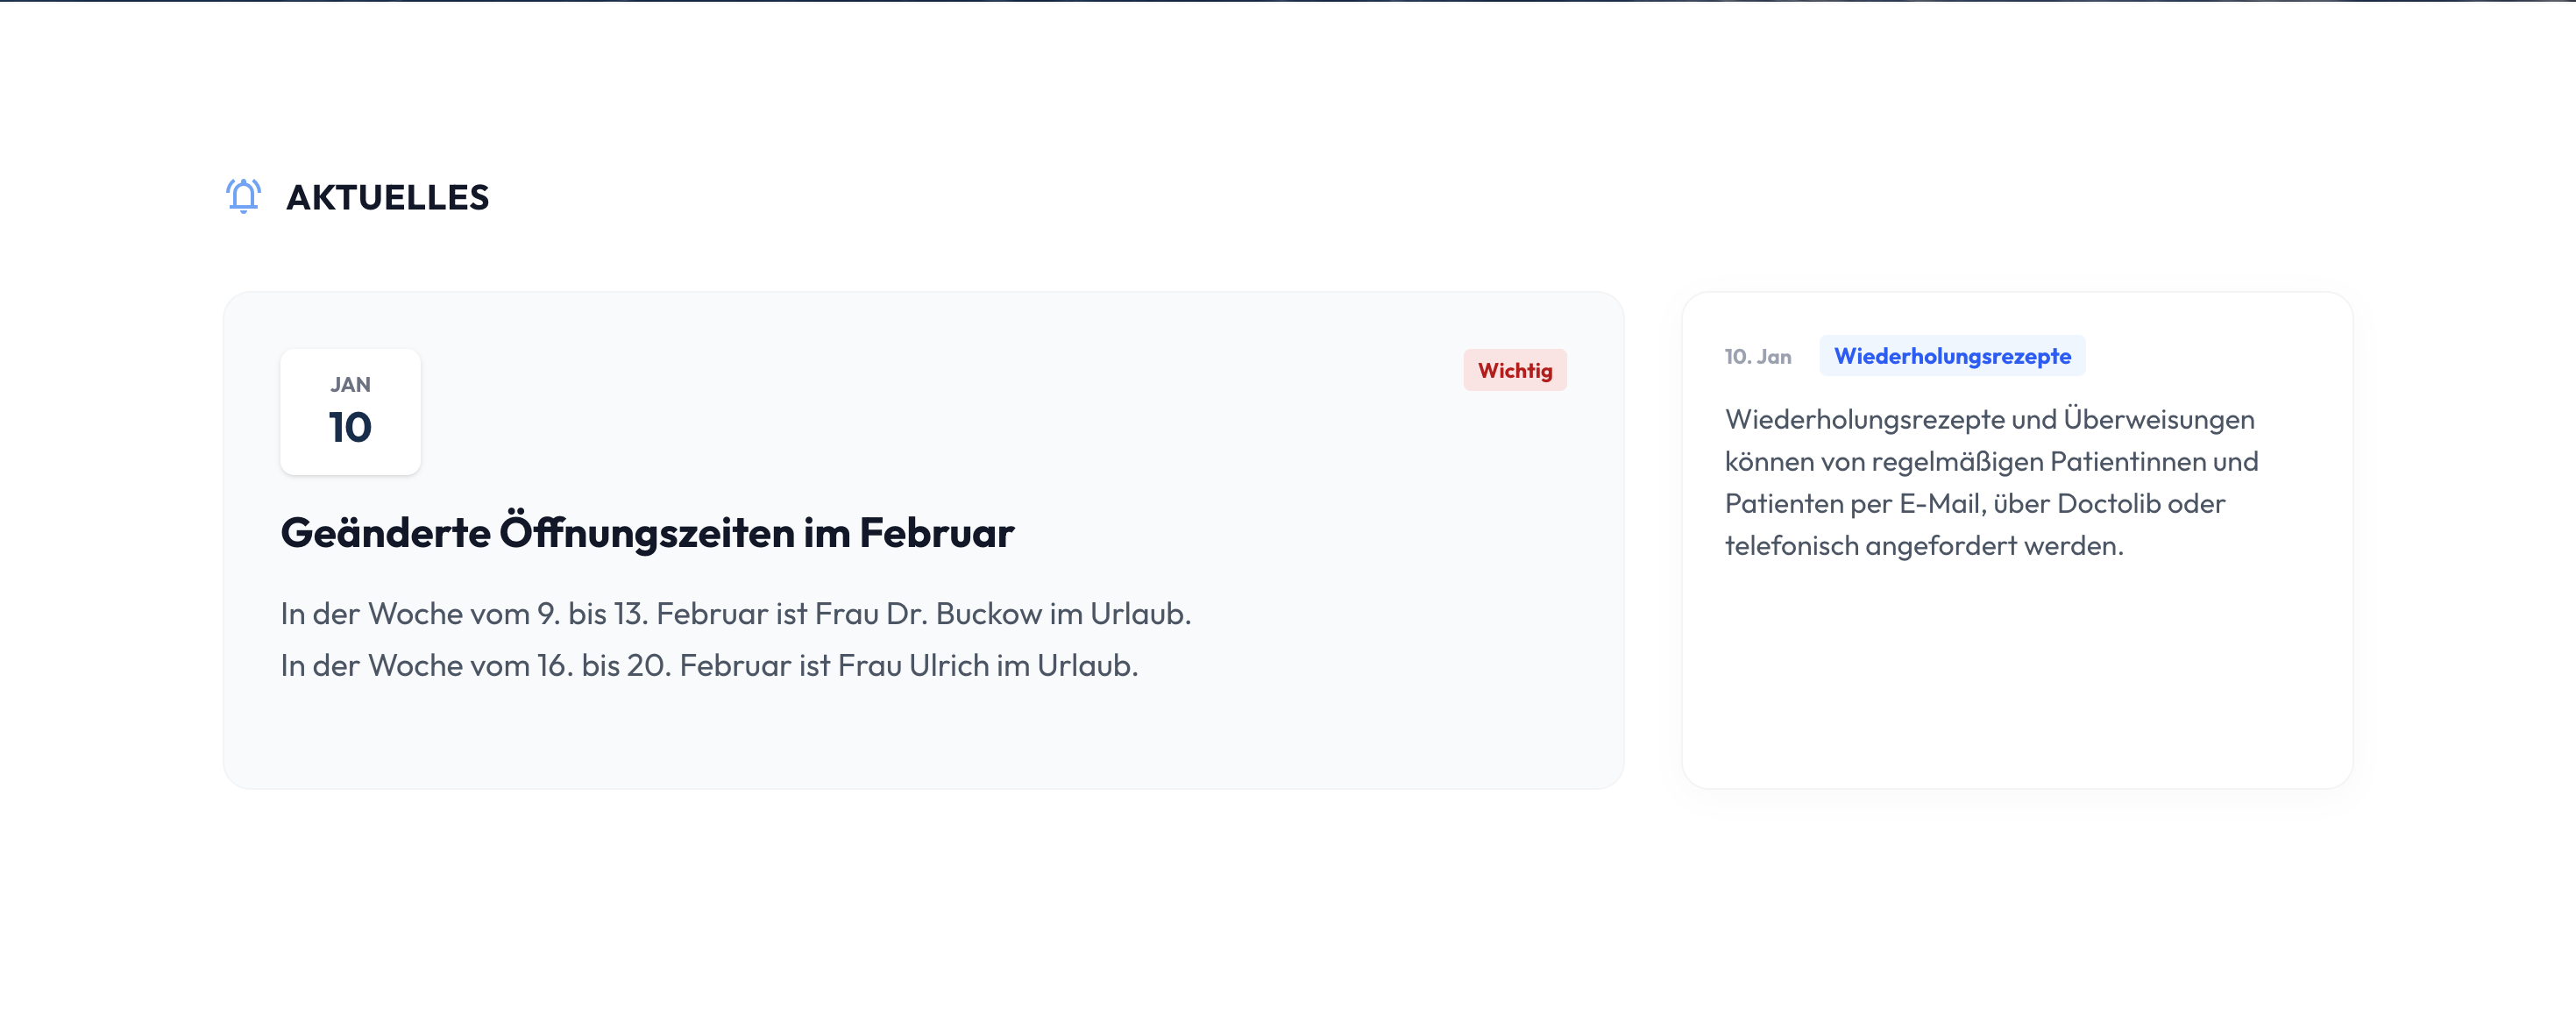This screenshot has width=2576, height=1023.
Task: Click the red Wichtig badge
Action: pyautogui.click(x=1514, y=370)
